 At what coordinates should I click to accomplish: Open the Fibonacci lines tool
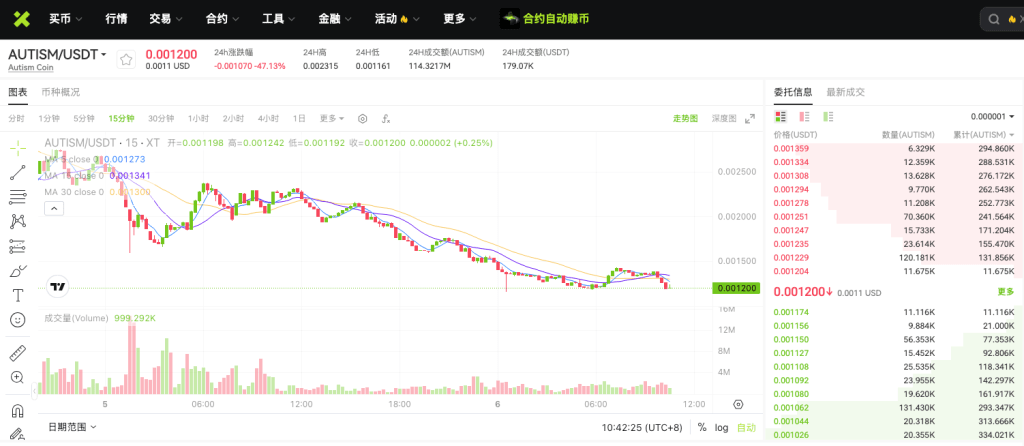tap(18, 197)
